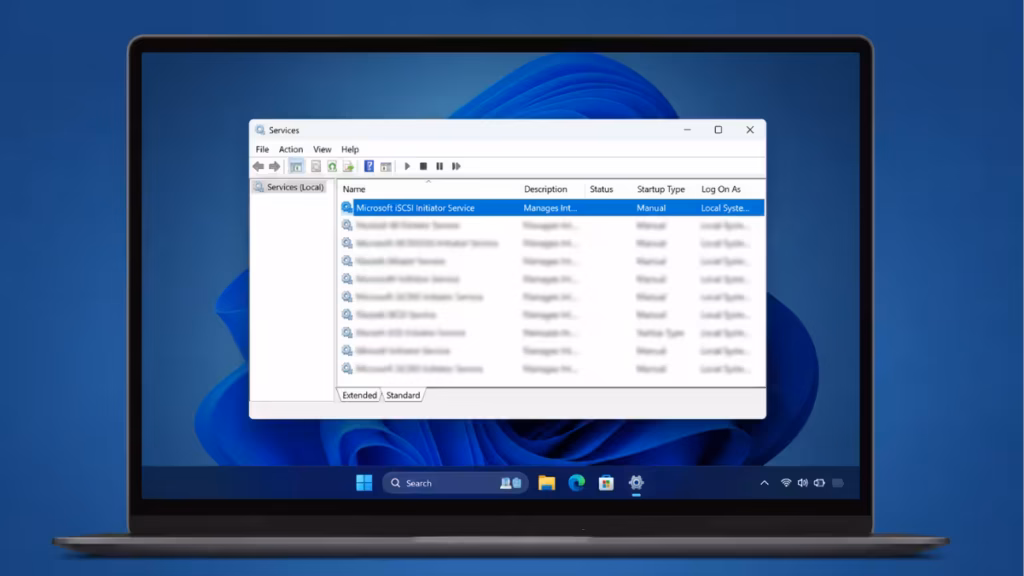The height and width of the screenshot is (576, 1024).
Task: Open File Explorer from the taskbar
Action: tap(547, 483)
